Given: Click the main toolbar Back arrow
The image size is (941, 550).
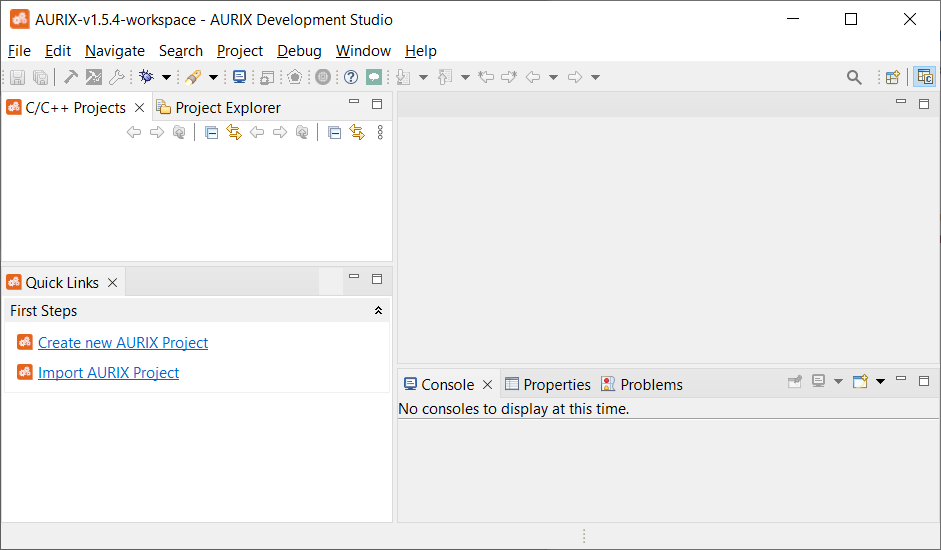Looking at the screenshot, I should [x=533, y=77].
